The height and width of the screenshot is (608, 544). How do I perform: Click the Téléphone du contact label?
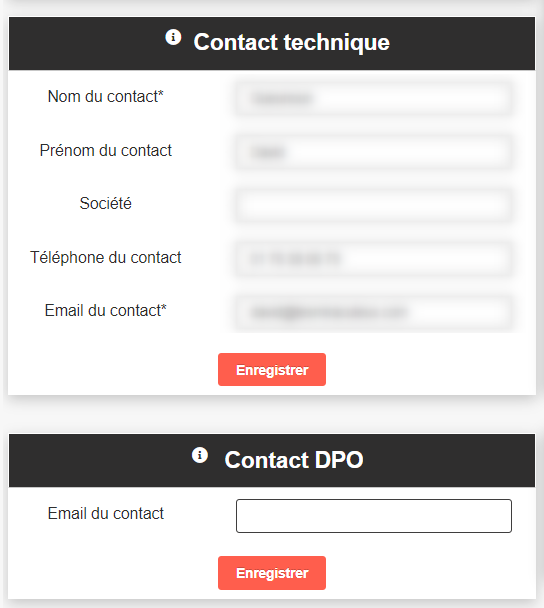tap(105, 257)
